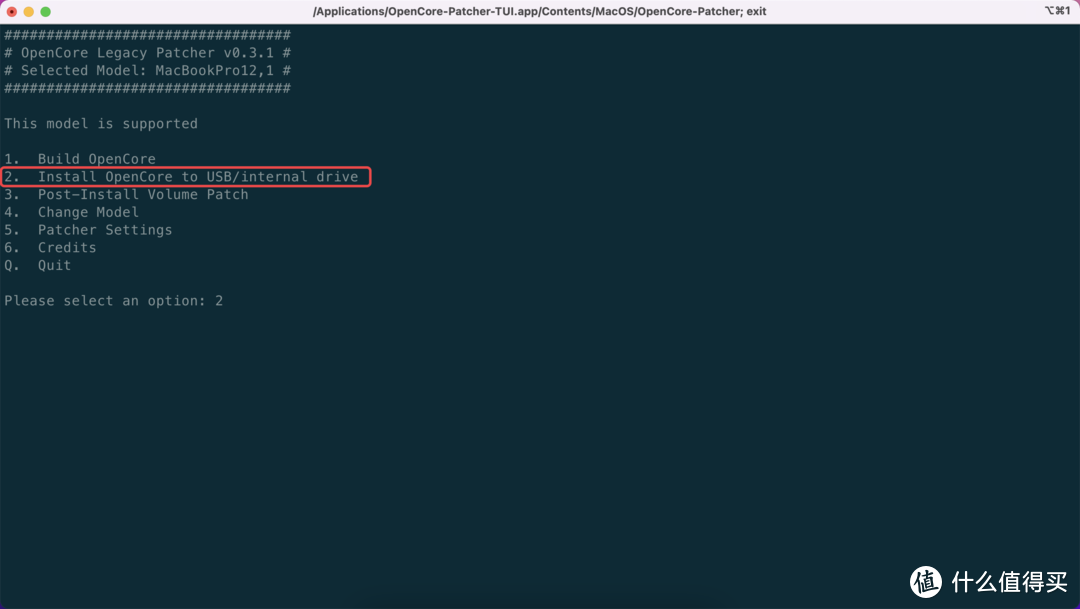Click the ⌥⌘1 window shortcut indicator

[1057, 11]
